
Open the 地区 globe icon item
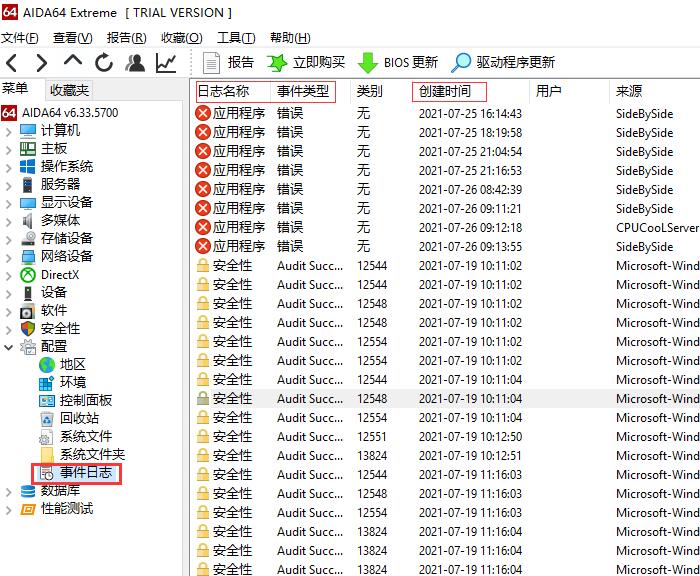[47, 365]
